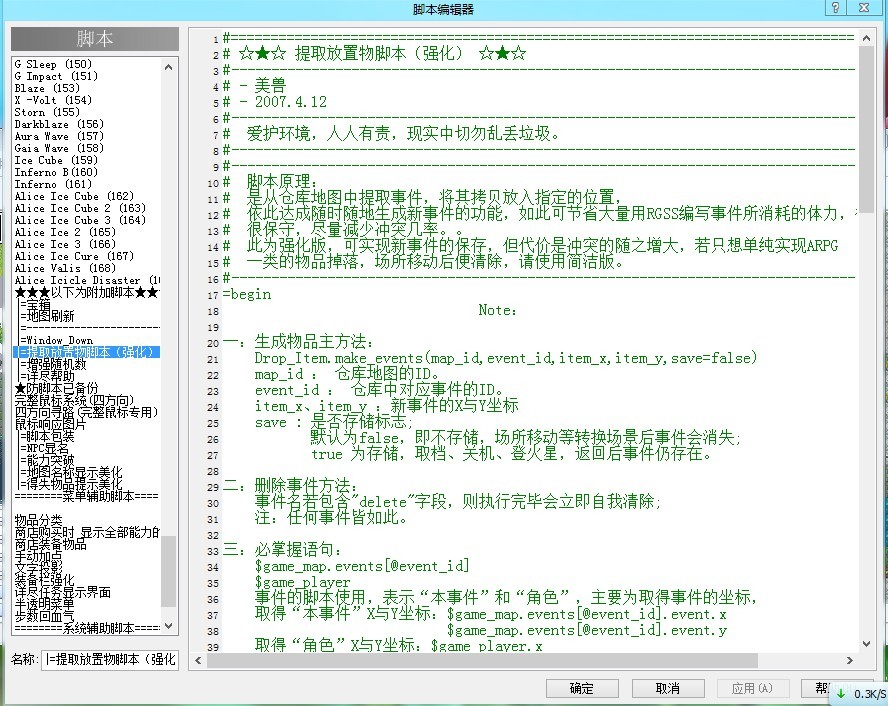Click the code editor scroll up arrow
The image size is (888, 706).
pos(866,38)
